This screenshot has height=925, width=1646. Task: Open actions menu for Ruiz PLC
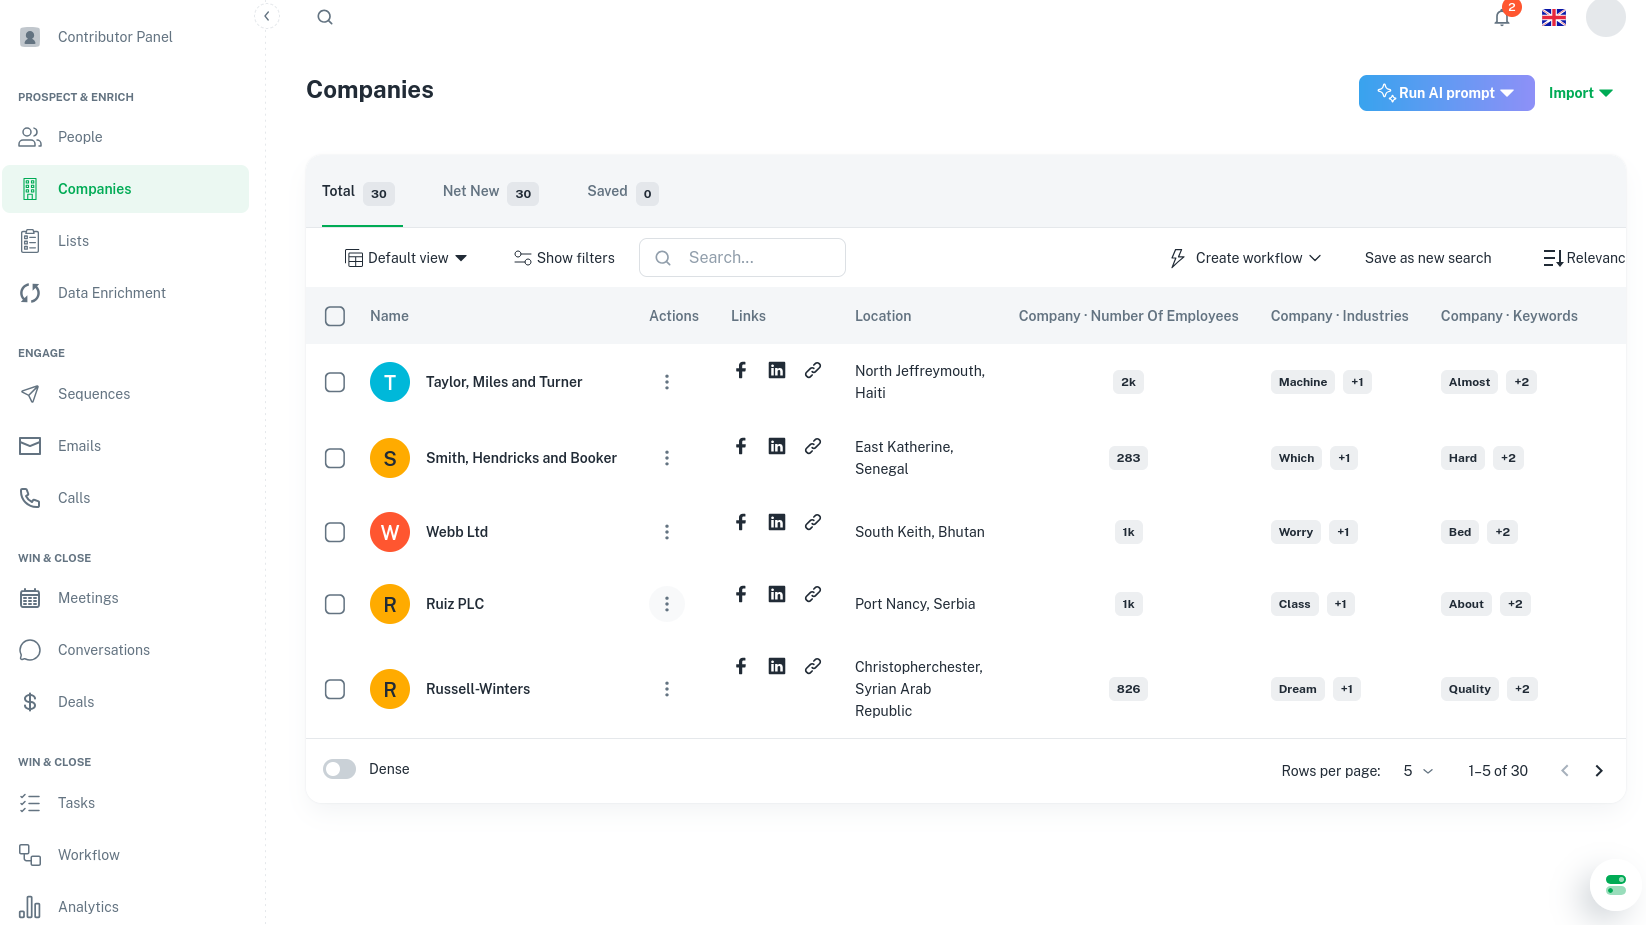coord(667,604)
